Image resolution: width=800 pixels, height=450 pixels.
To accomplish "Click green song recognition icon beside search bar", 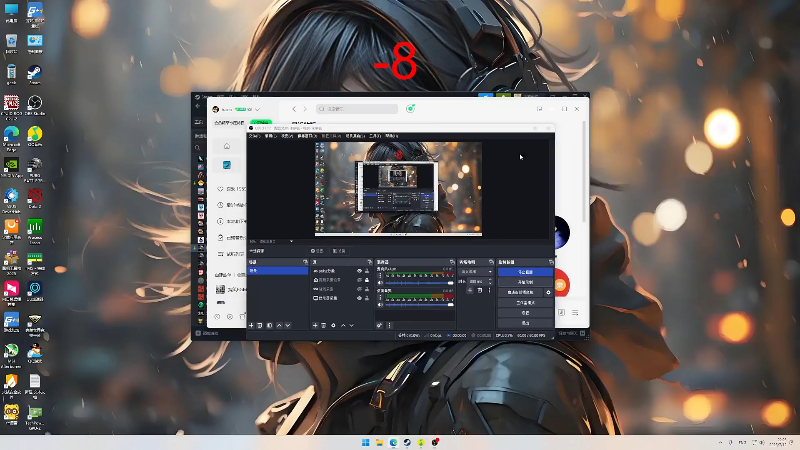I will click(x=410, y=109).
